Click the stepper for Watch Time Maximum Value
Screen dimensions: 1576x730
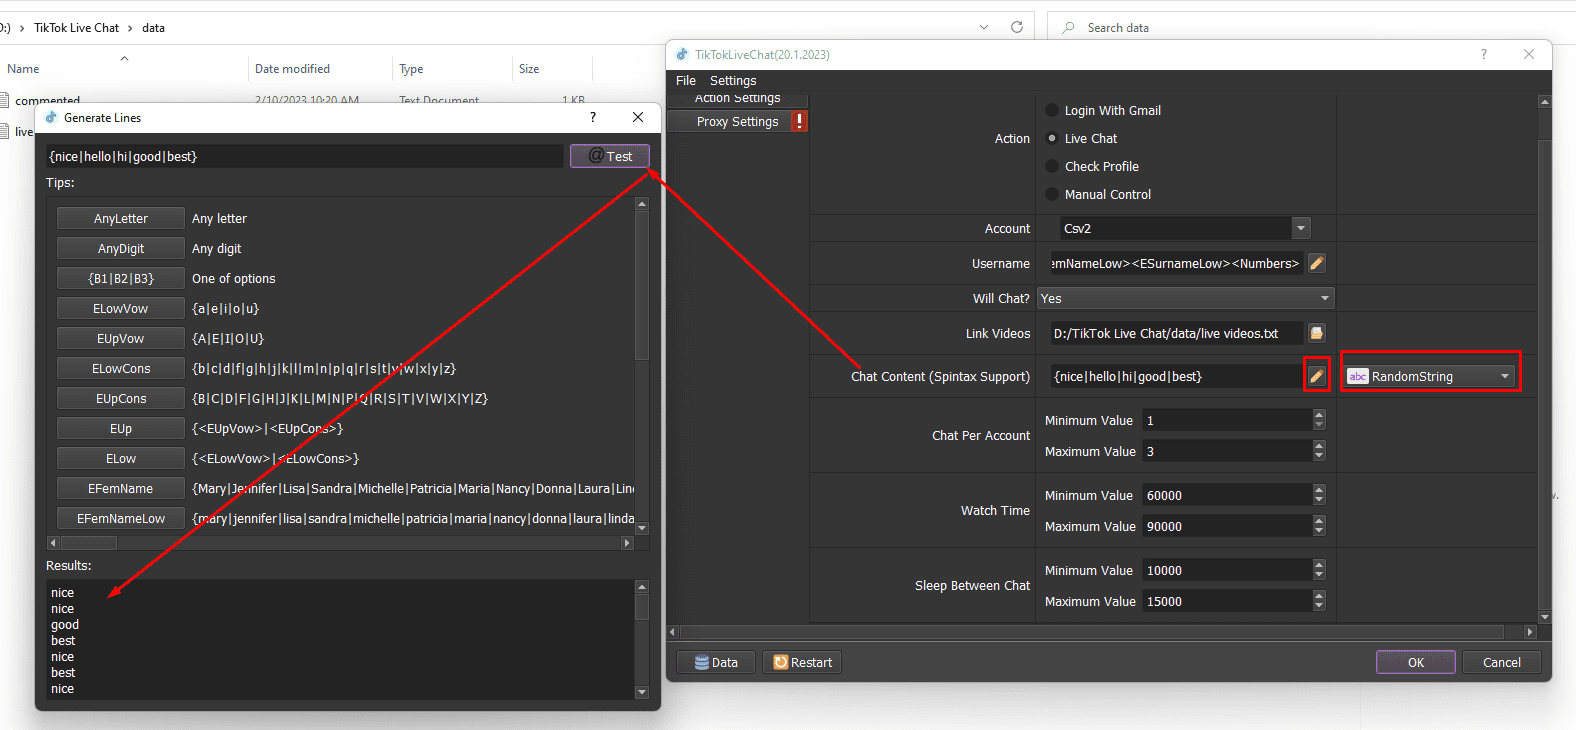tap(1319, 526)
